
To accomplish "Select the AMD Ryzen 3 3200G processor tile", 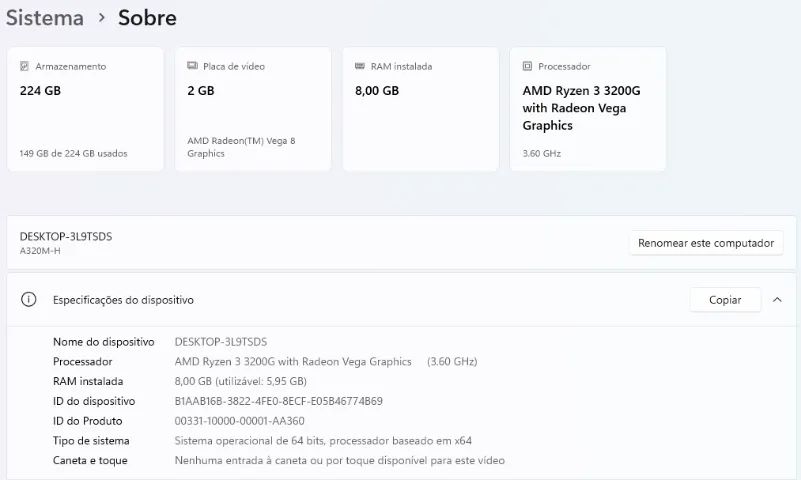I will (x=587, y=109).
